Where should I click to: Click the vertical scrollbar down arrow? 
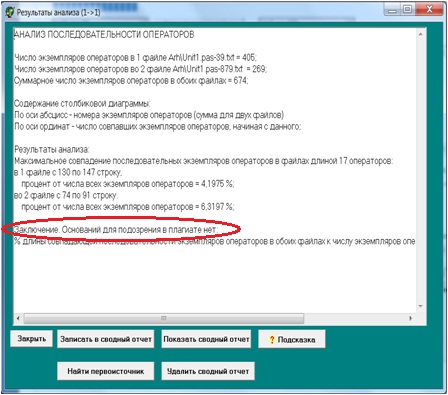coord(420,306)
